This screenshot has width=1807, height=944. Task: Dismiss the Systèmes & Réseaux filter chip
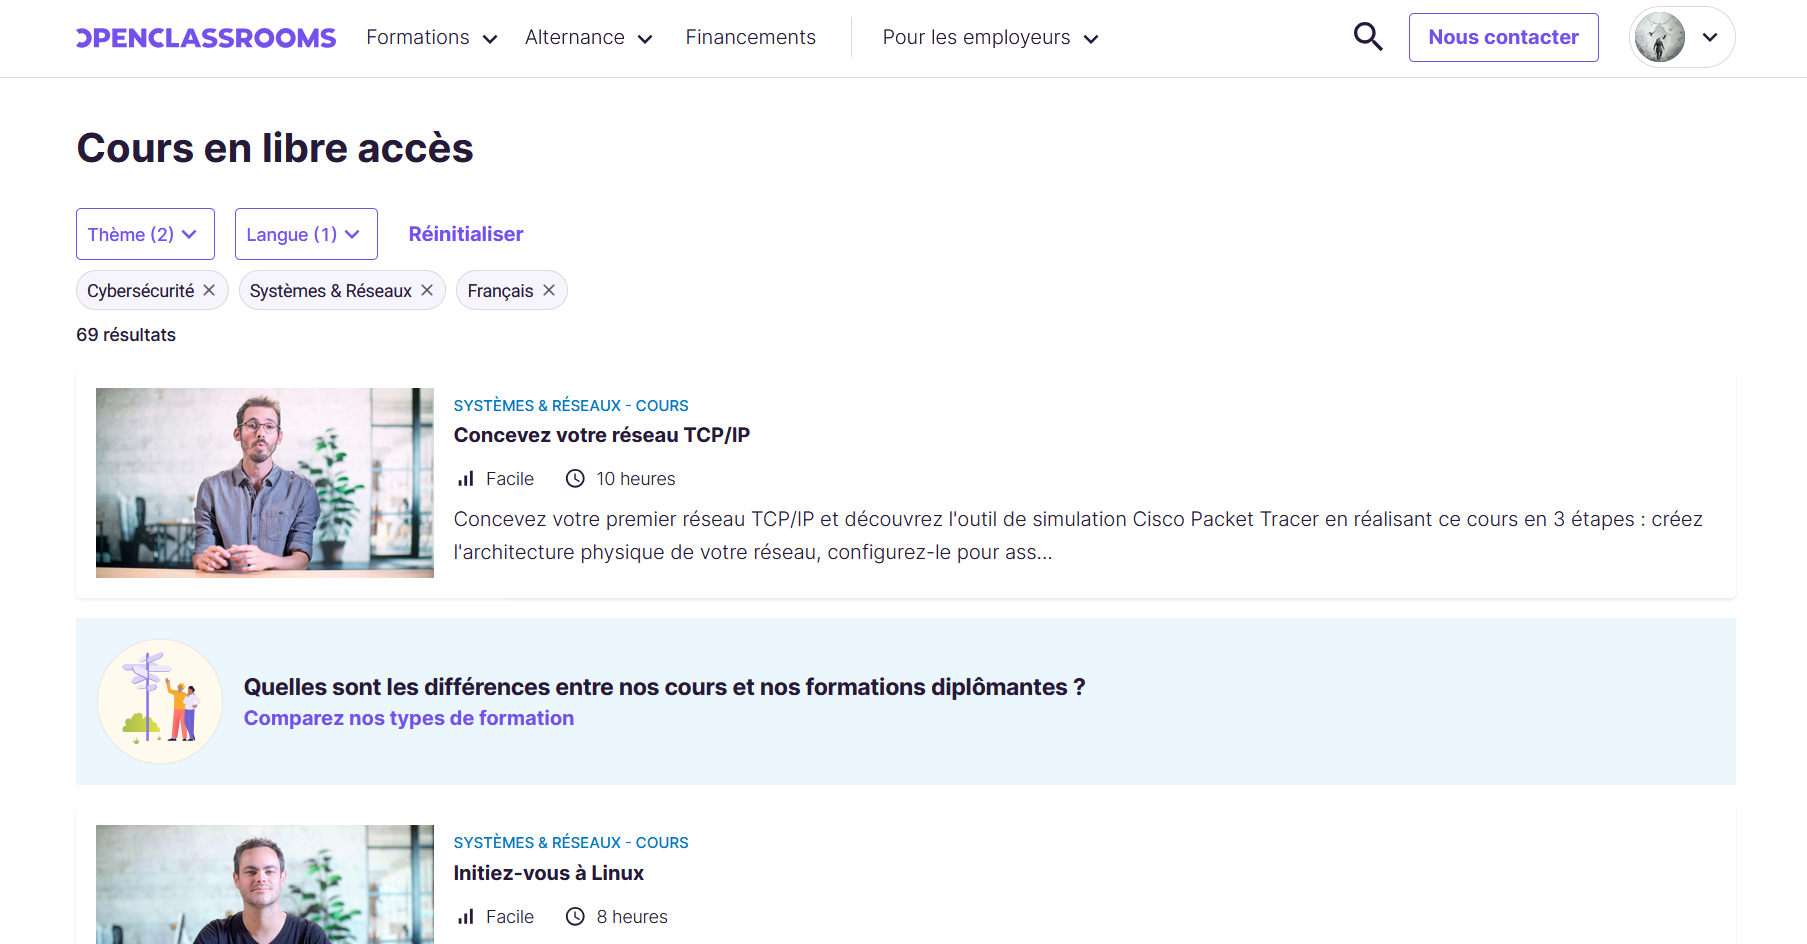[426, 290]
